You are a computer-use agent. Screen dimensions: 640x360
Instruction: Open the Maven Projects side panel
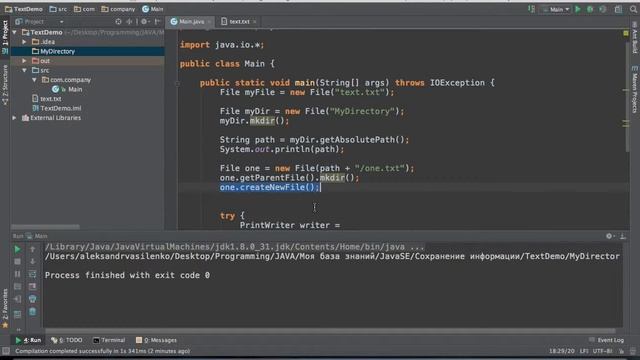[x=635, y=90]
